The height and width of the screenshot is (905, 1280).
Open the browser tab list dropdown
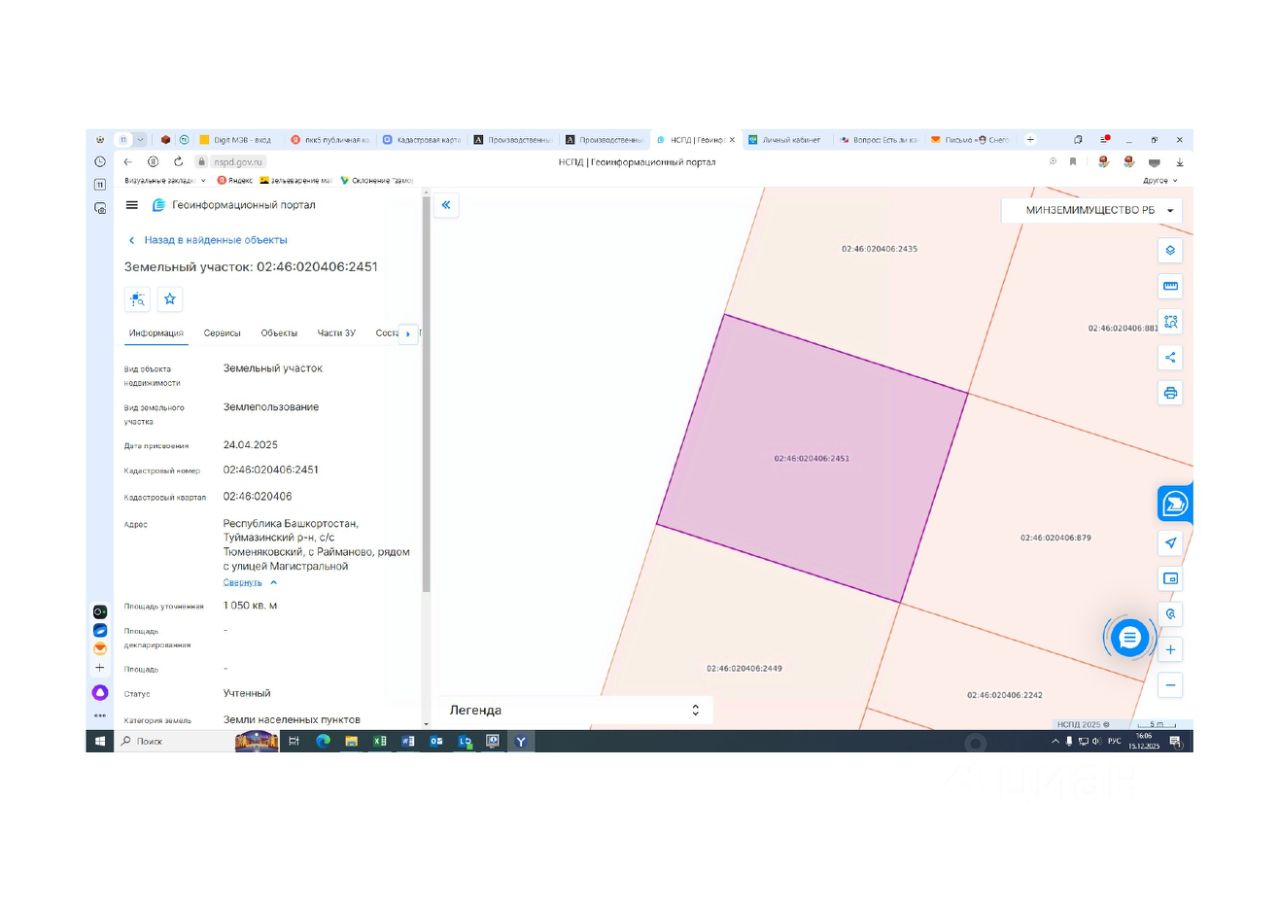coord(140,139)
